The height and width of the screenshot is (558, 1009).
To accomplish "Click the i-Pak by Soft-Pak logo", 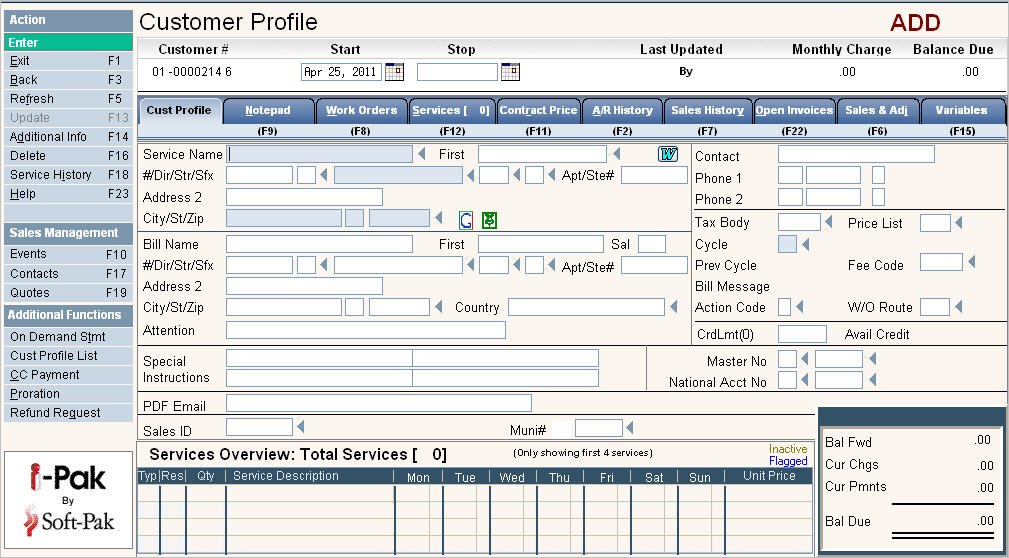I will coord(68,499).
